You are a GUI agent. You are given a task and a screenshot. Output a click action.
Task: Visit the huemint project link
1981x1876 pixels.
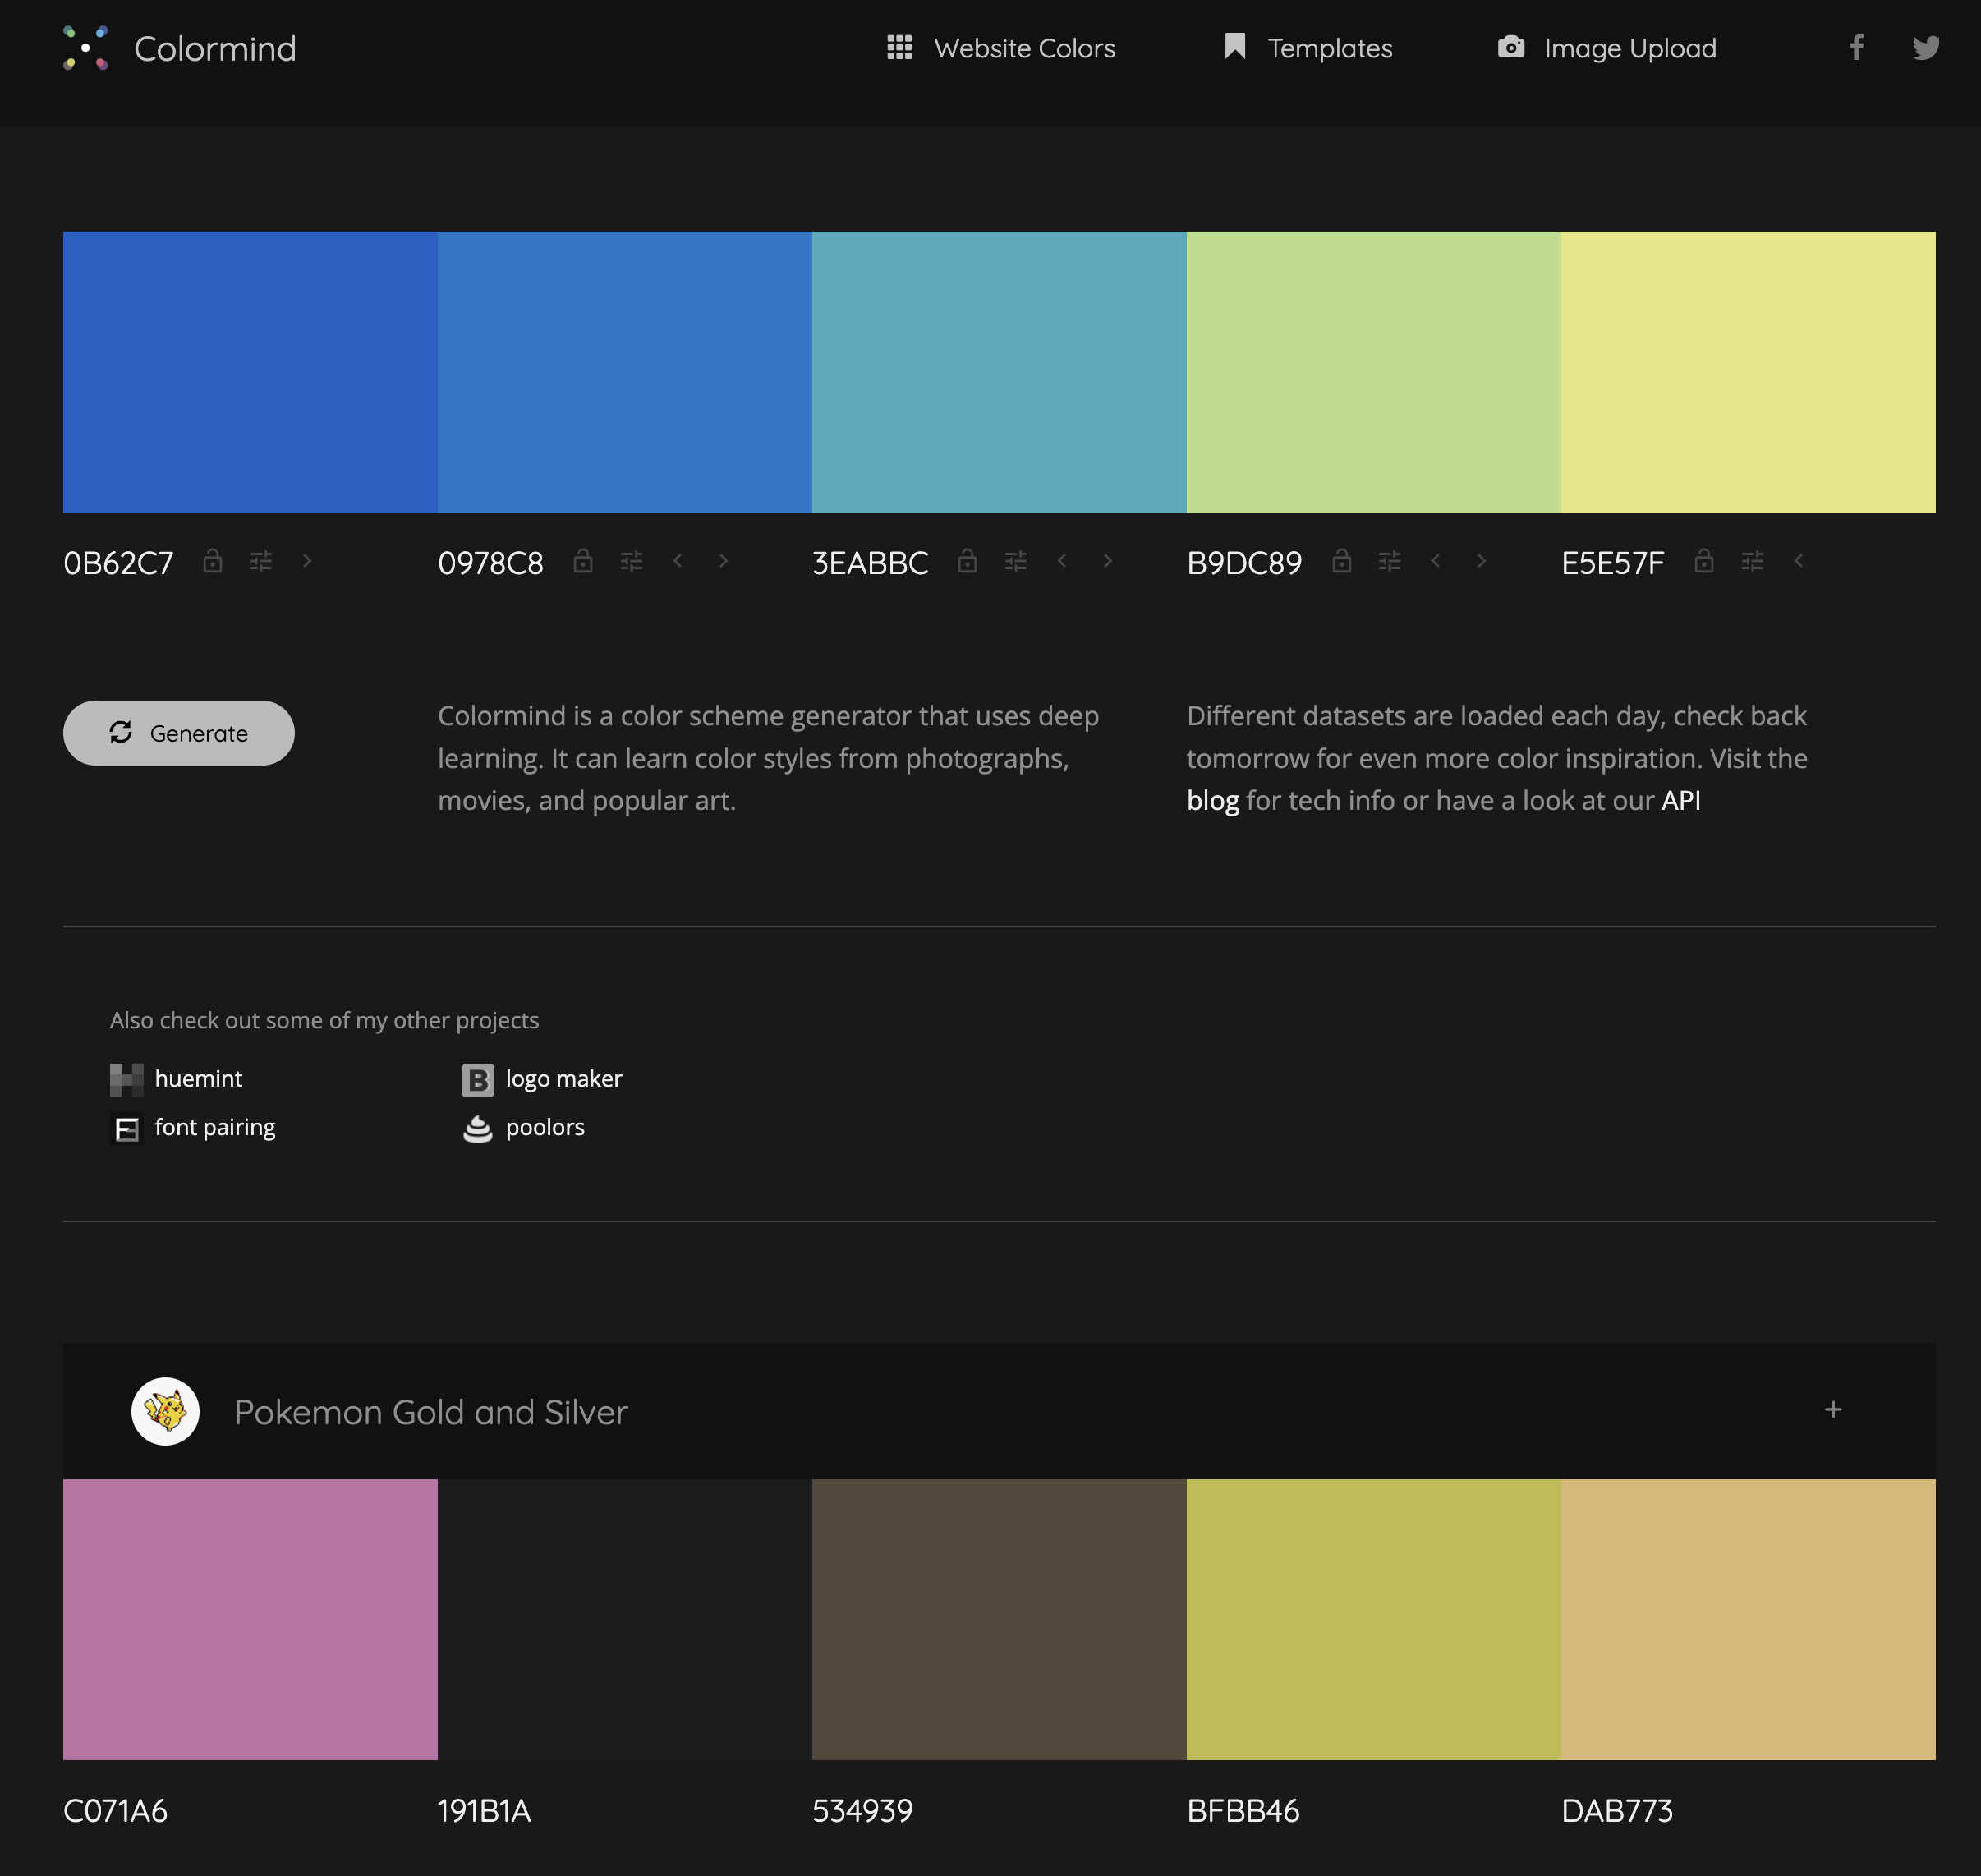point(198,1079)
